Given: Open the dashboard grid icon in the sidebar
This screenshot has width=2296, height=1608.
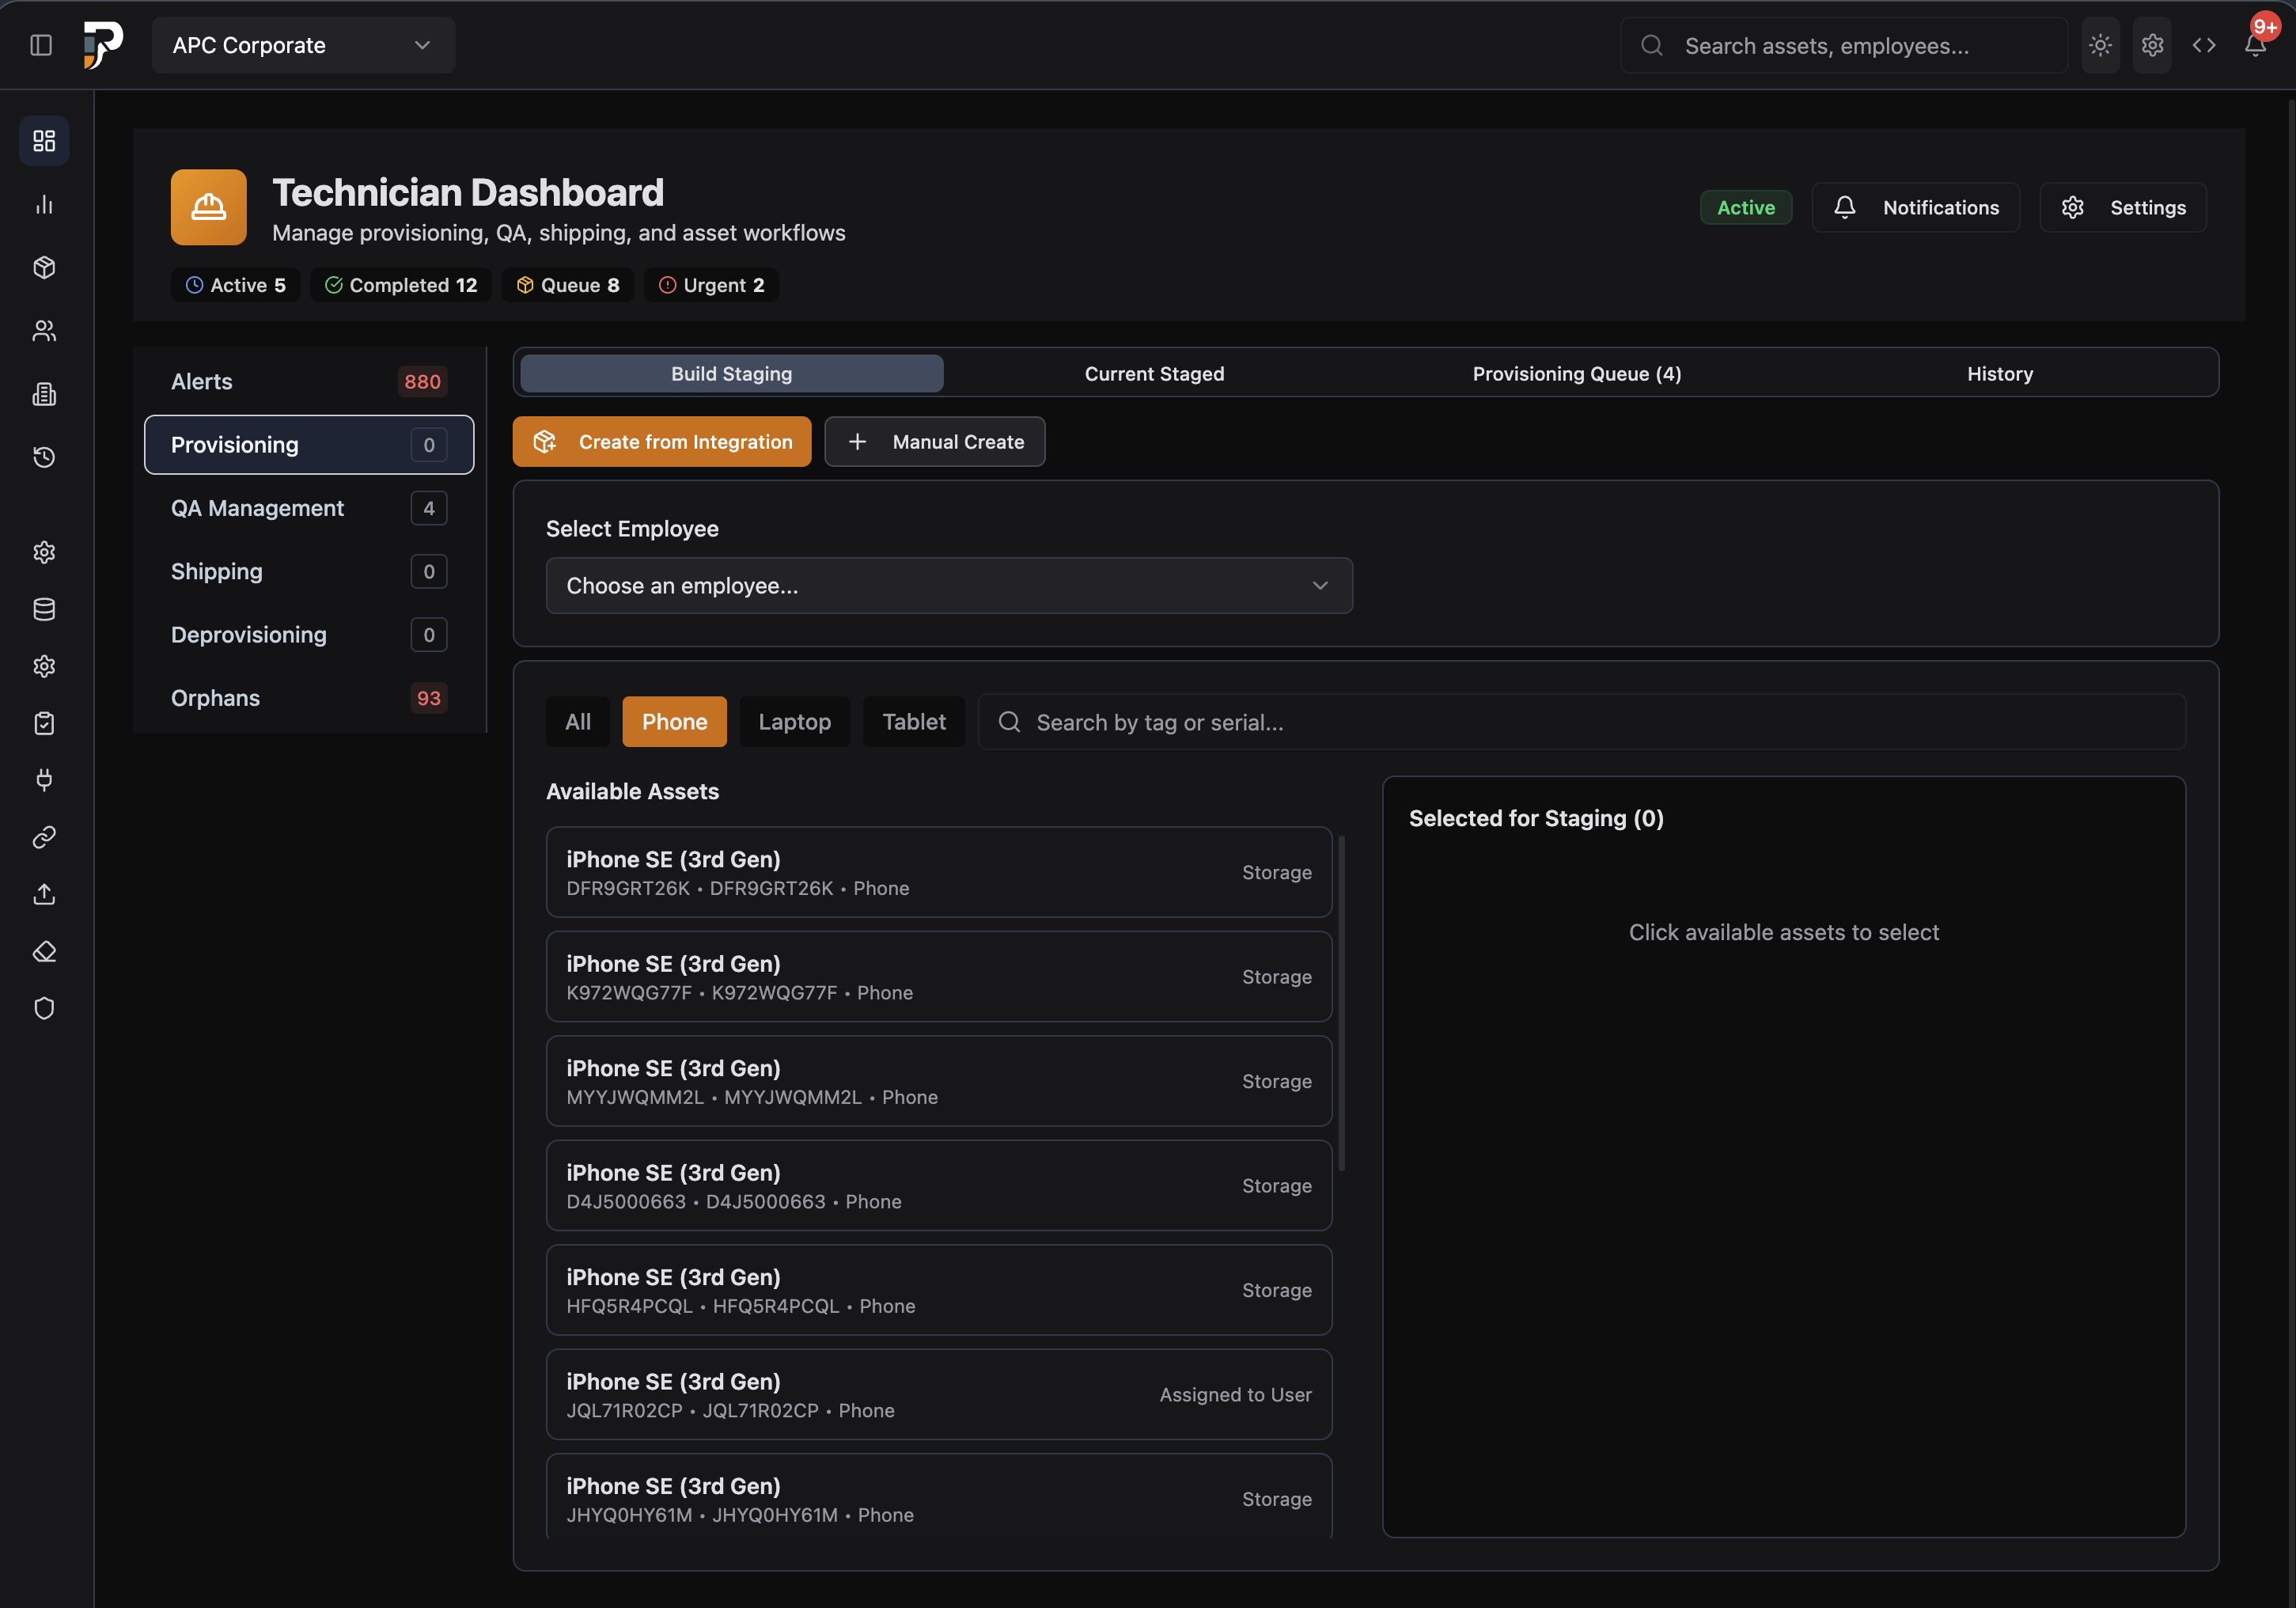Looking at the screenshot, I should point(44,141).
